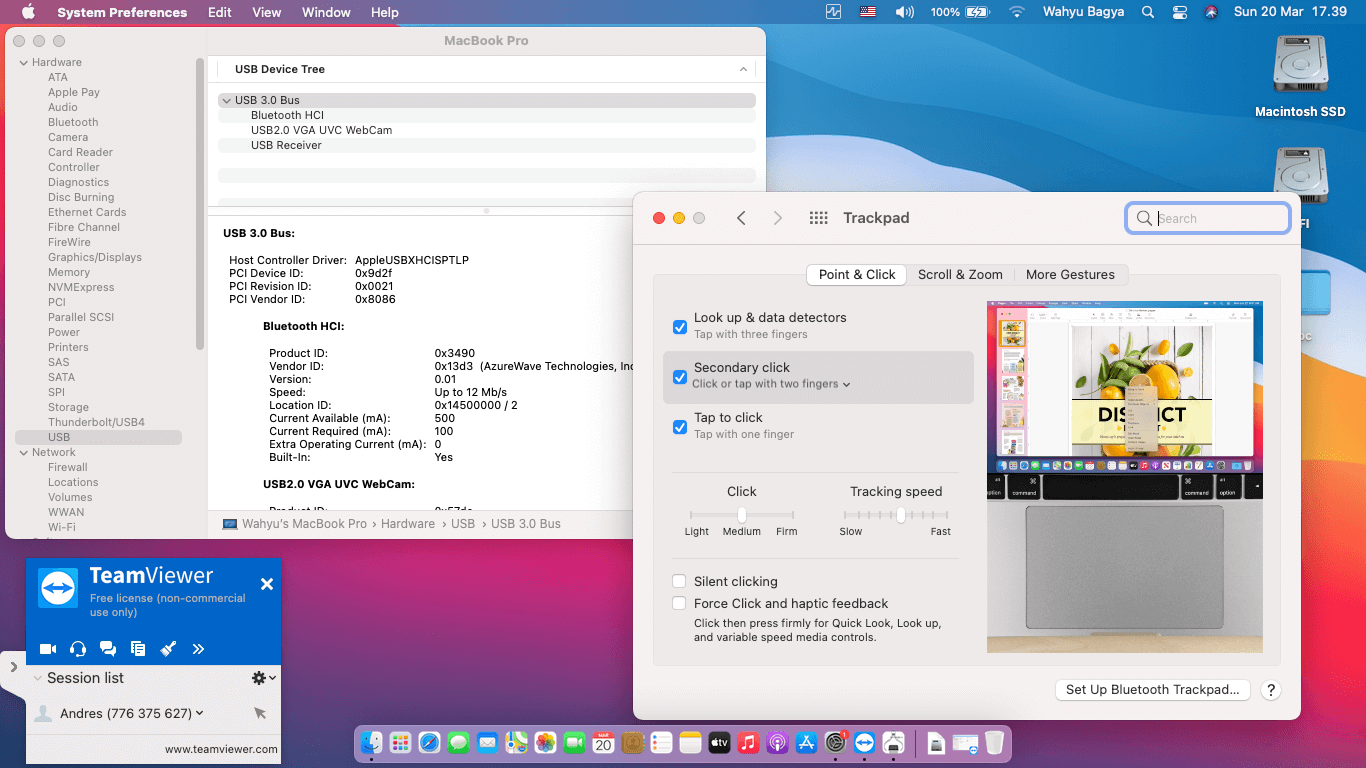The width and height of the screenshot is (1366, 768).
Task: Collapse the Session list section
Action: (38, 678)
